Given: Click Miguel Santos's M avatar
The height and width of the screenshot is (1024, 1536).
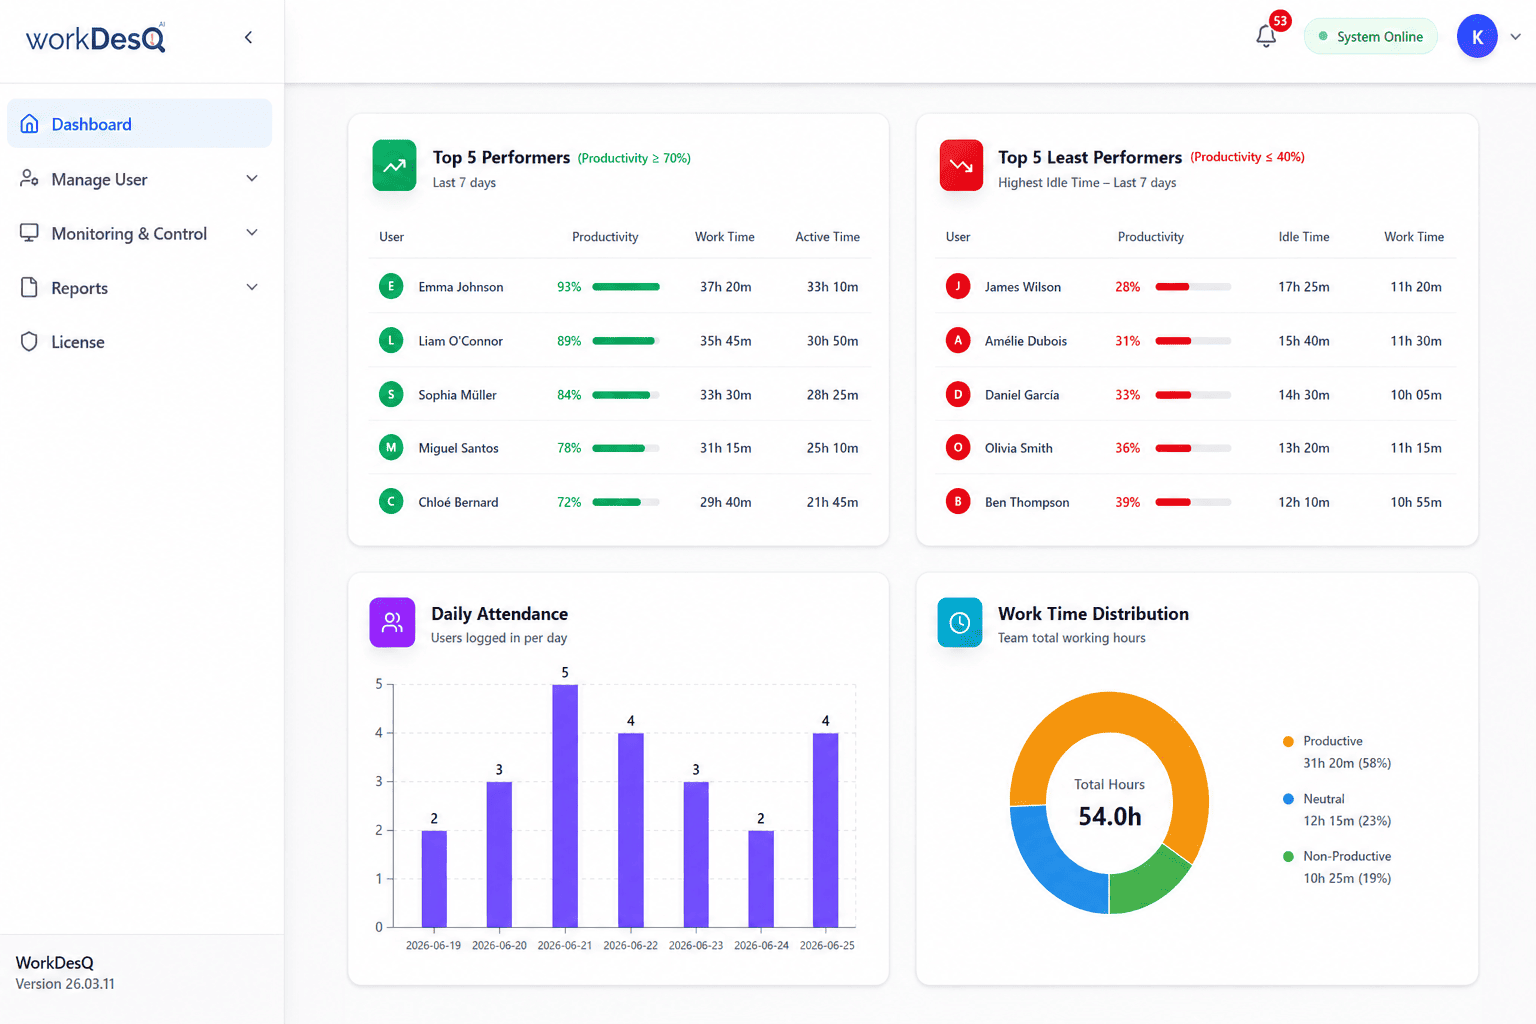Looking at the screenshot, I should pos(391,448).
